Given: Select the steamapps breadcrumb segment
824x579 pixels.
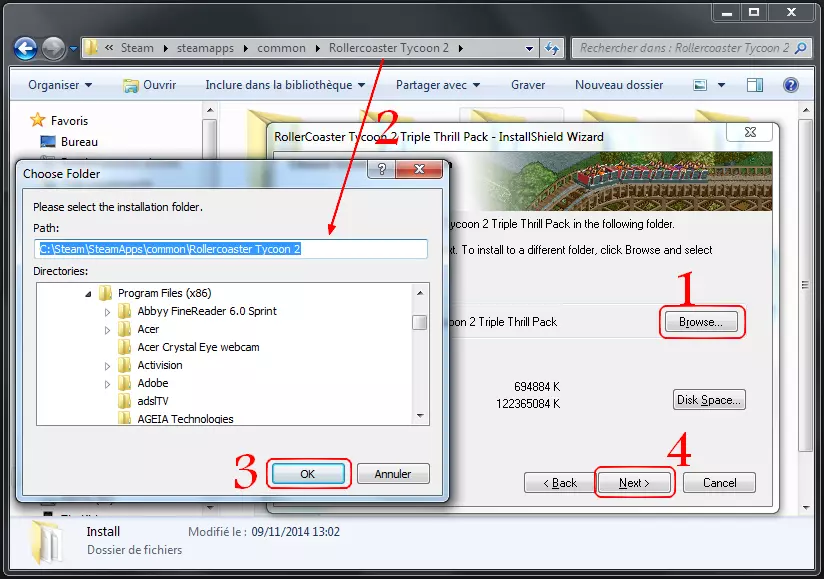Looking at the screenshot, I should click(x=205, y=48).
